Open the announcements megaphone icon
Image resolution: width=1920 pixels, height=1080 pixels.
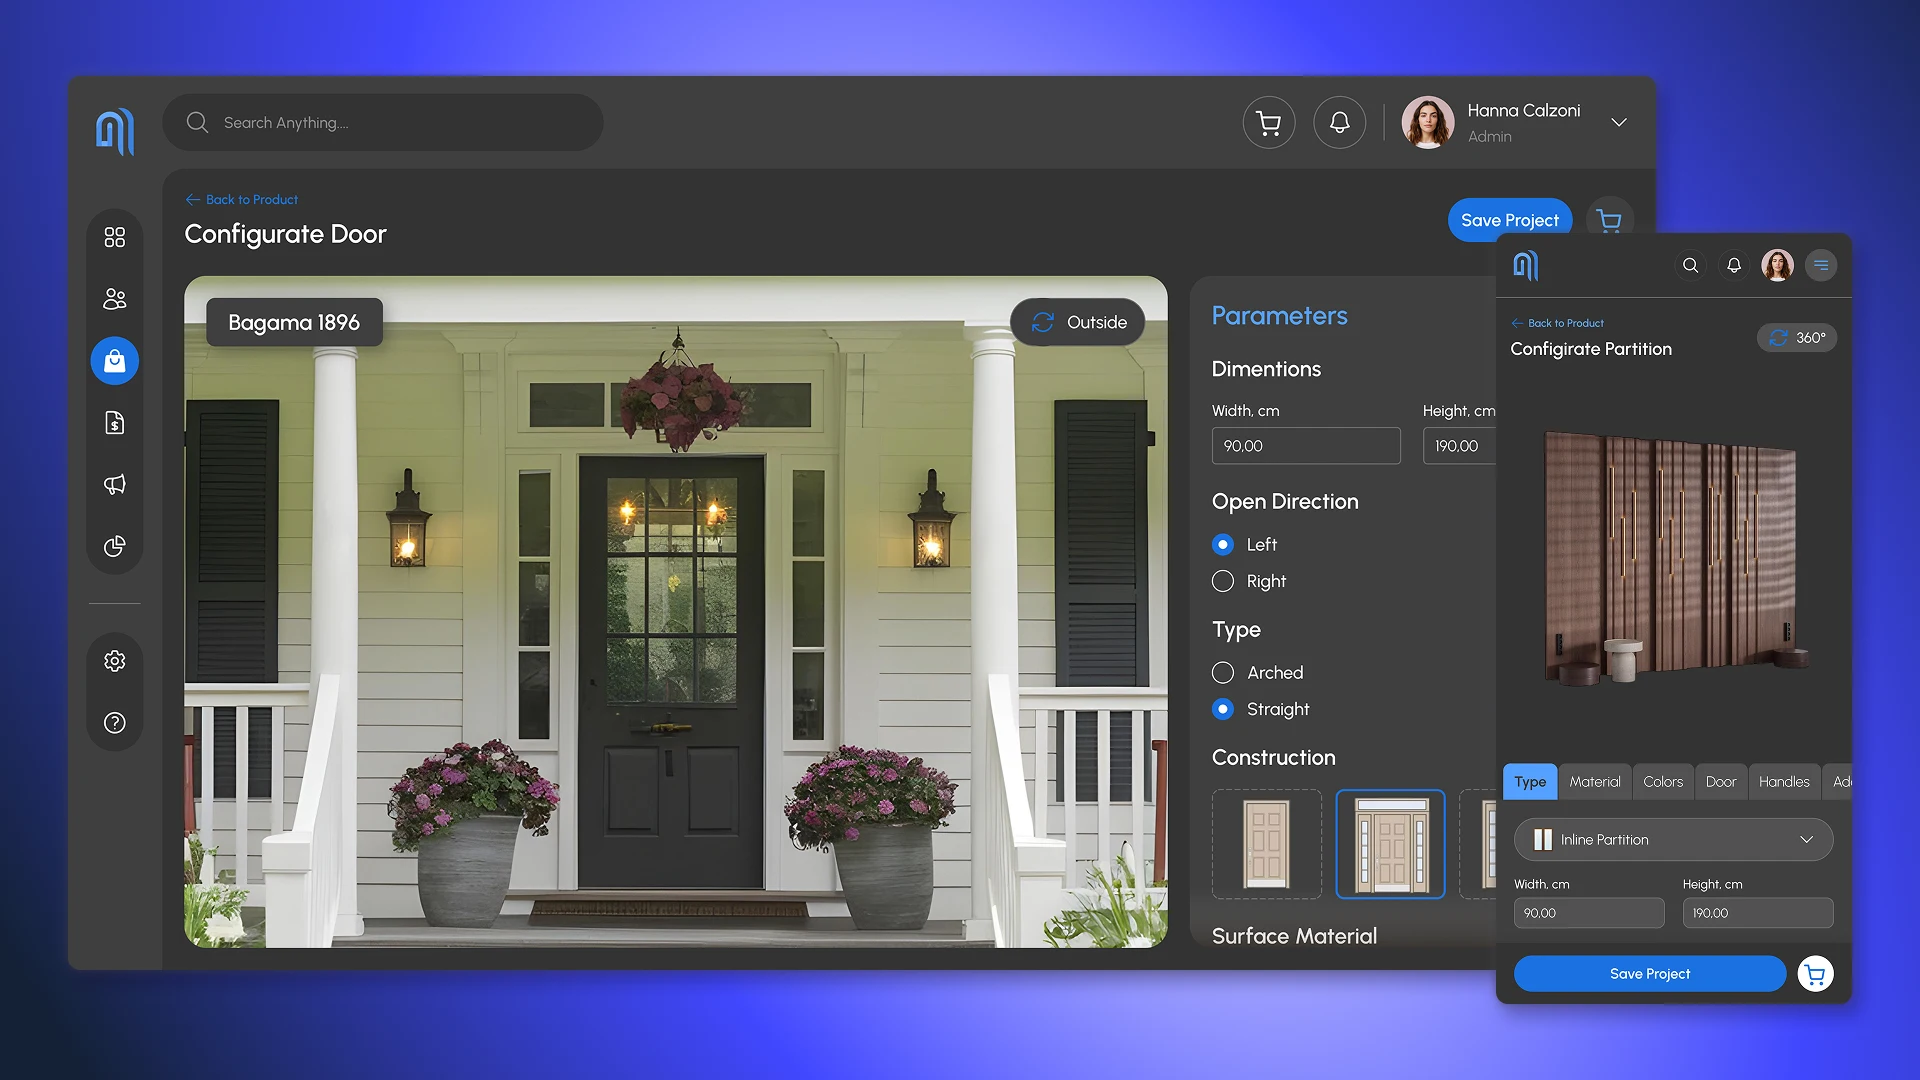tap(115, 485)
